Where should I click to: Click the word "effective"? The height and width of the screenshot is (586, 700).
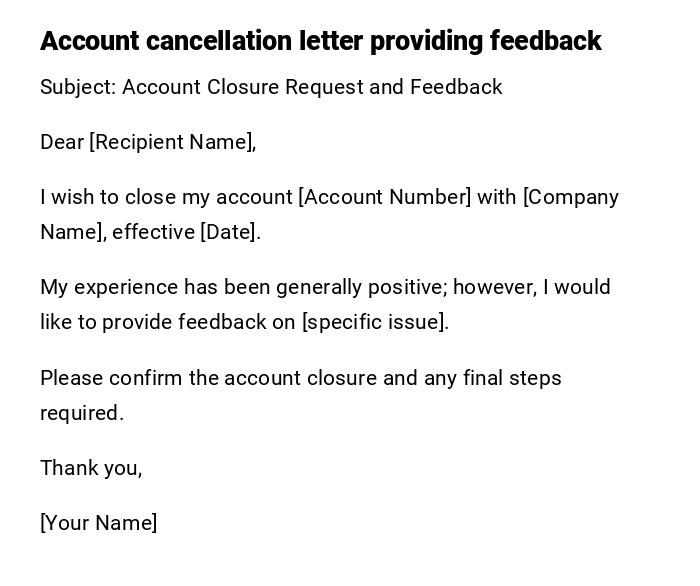click(x=154, y=232)
